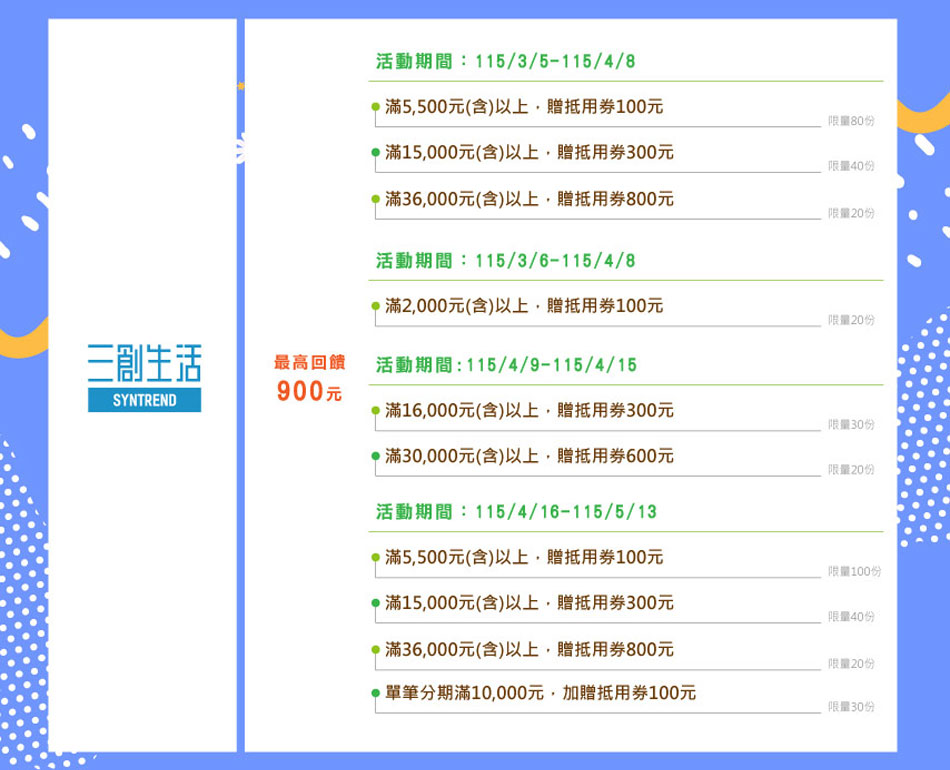
Task: Click green bullet before 單筆分期滿10,000元 offer
Action: pyautogui.click(x=375, y=694)
